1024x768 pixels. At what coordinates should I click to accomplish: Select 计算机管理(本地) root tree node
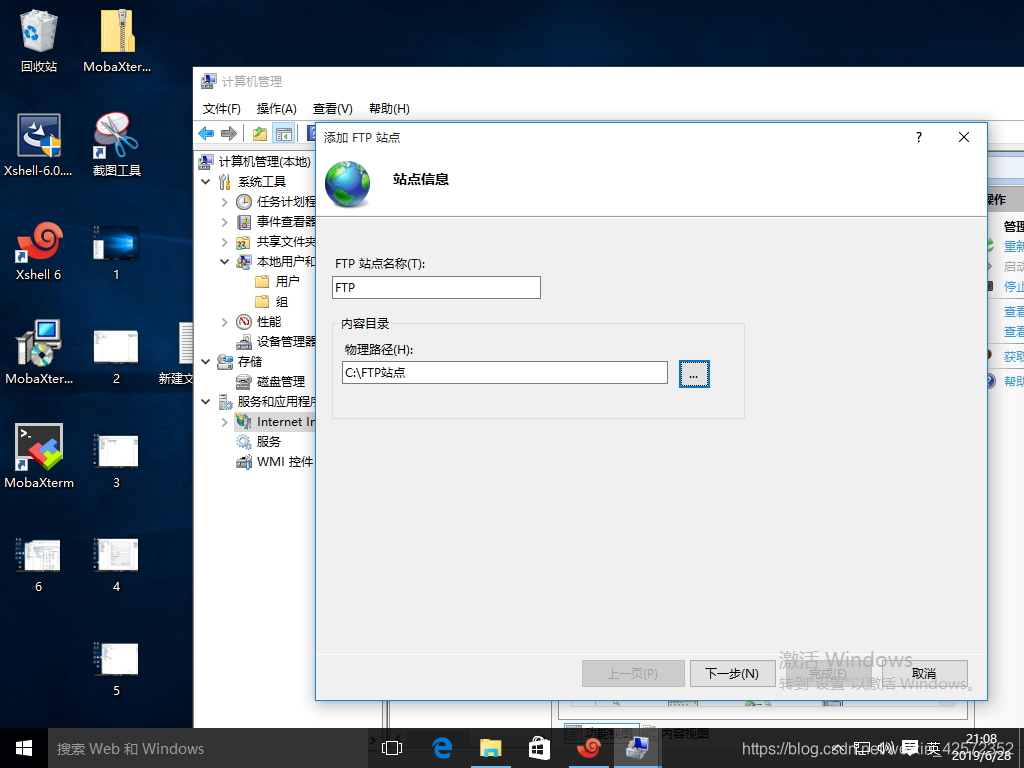264,161
